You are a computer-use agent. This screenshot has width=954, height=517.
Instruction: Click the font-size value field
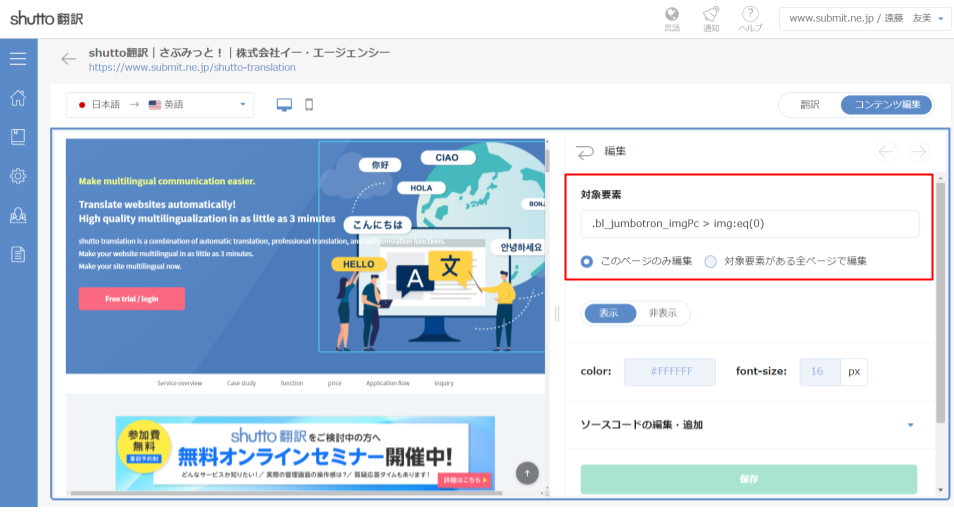pyautogui.click(x=820, y=372)
